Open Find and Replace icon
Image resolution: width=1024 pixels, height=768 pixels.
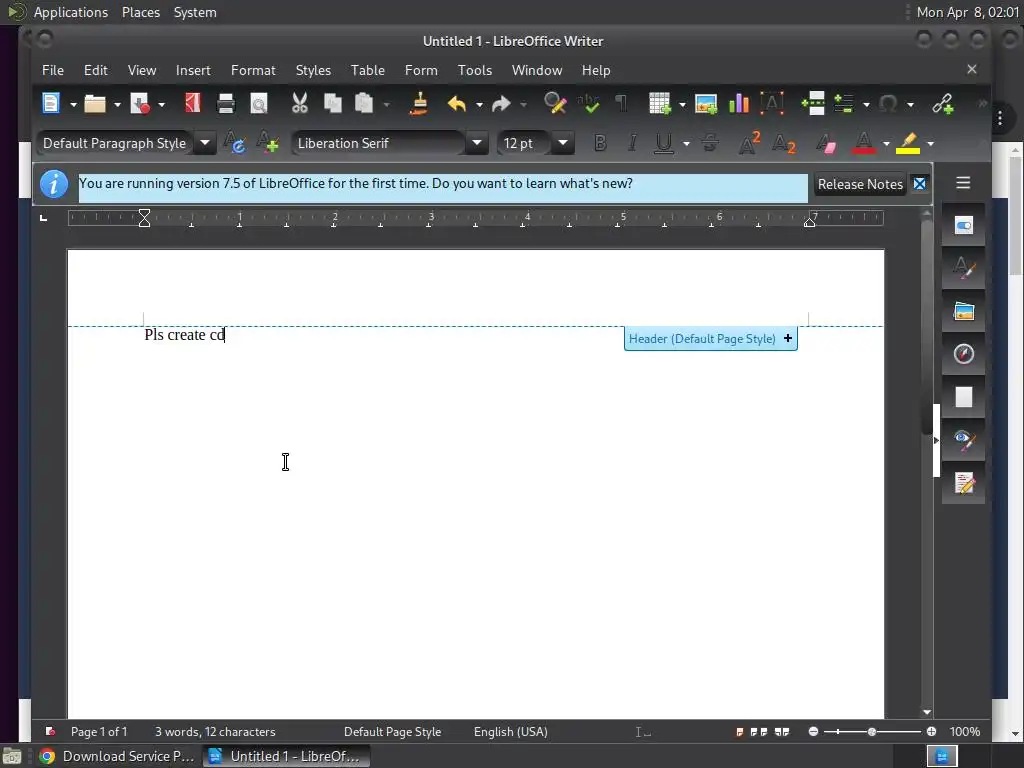click(555, 103)
